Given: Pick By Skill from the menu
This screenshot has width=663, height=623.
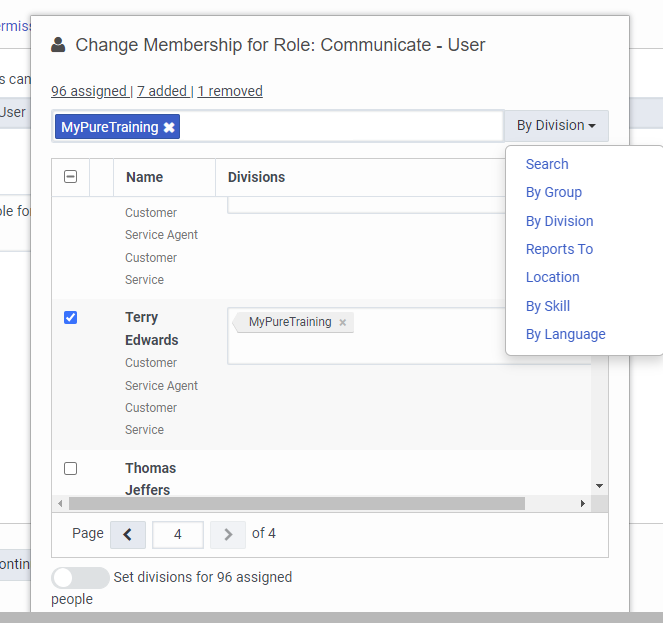Looking at the screenshot, I should click(548, 306).
